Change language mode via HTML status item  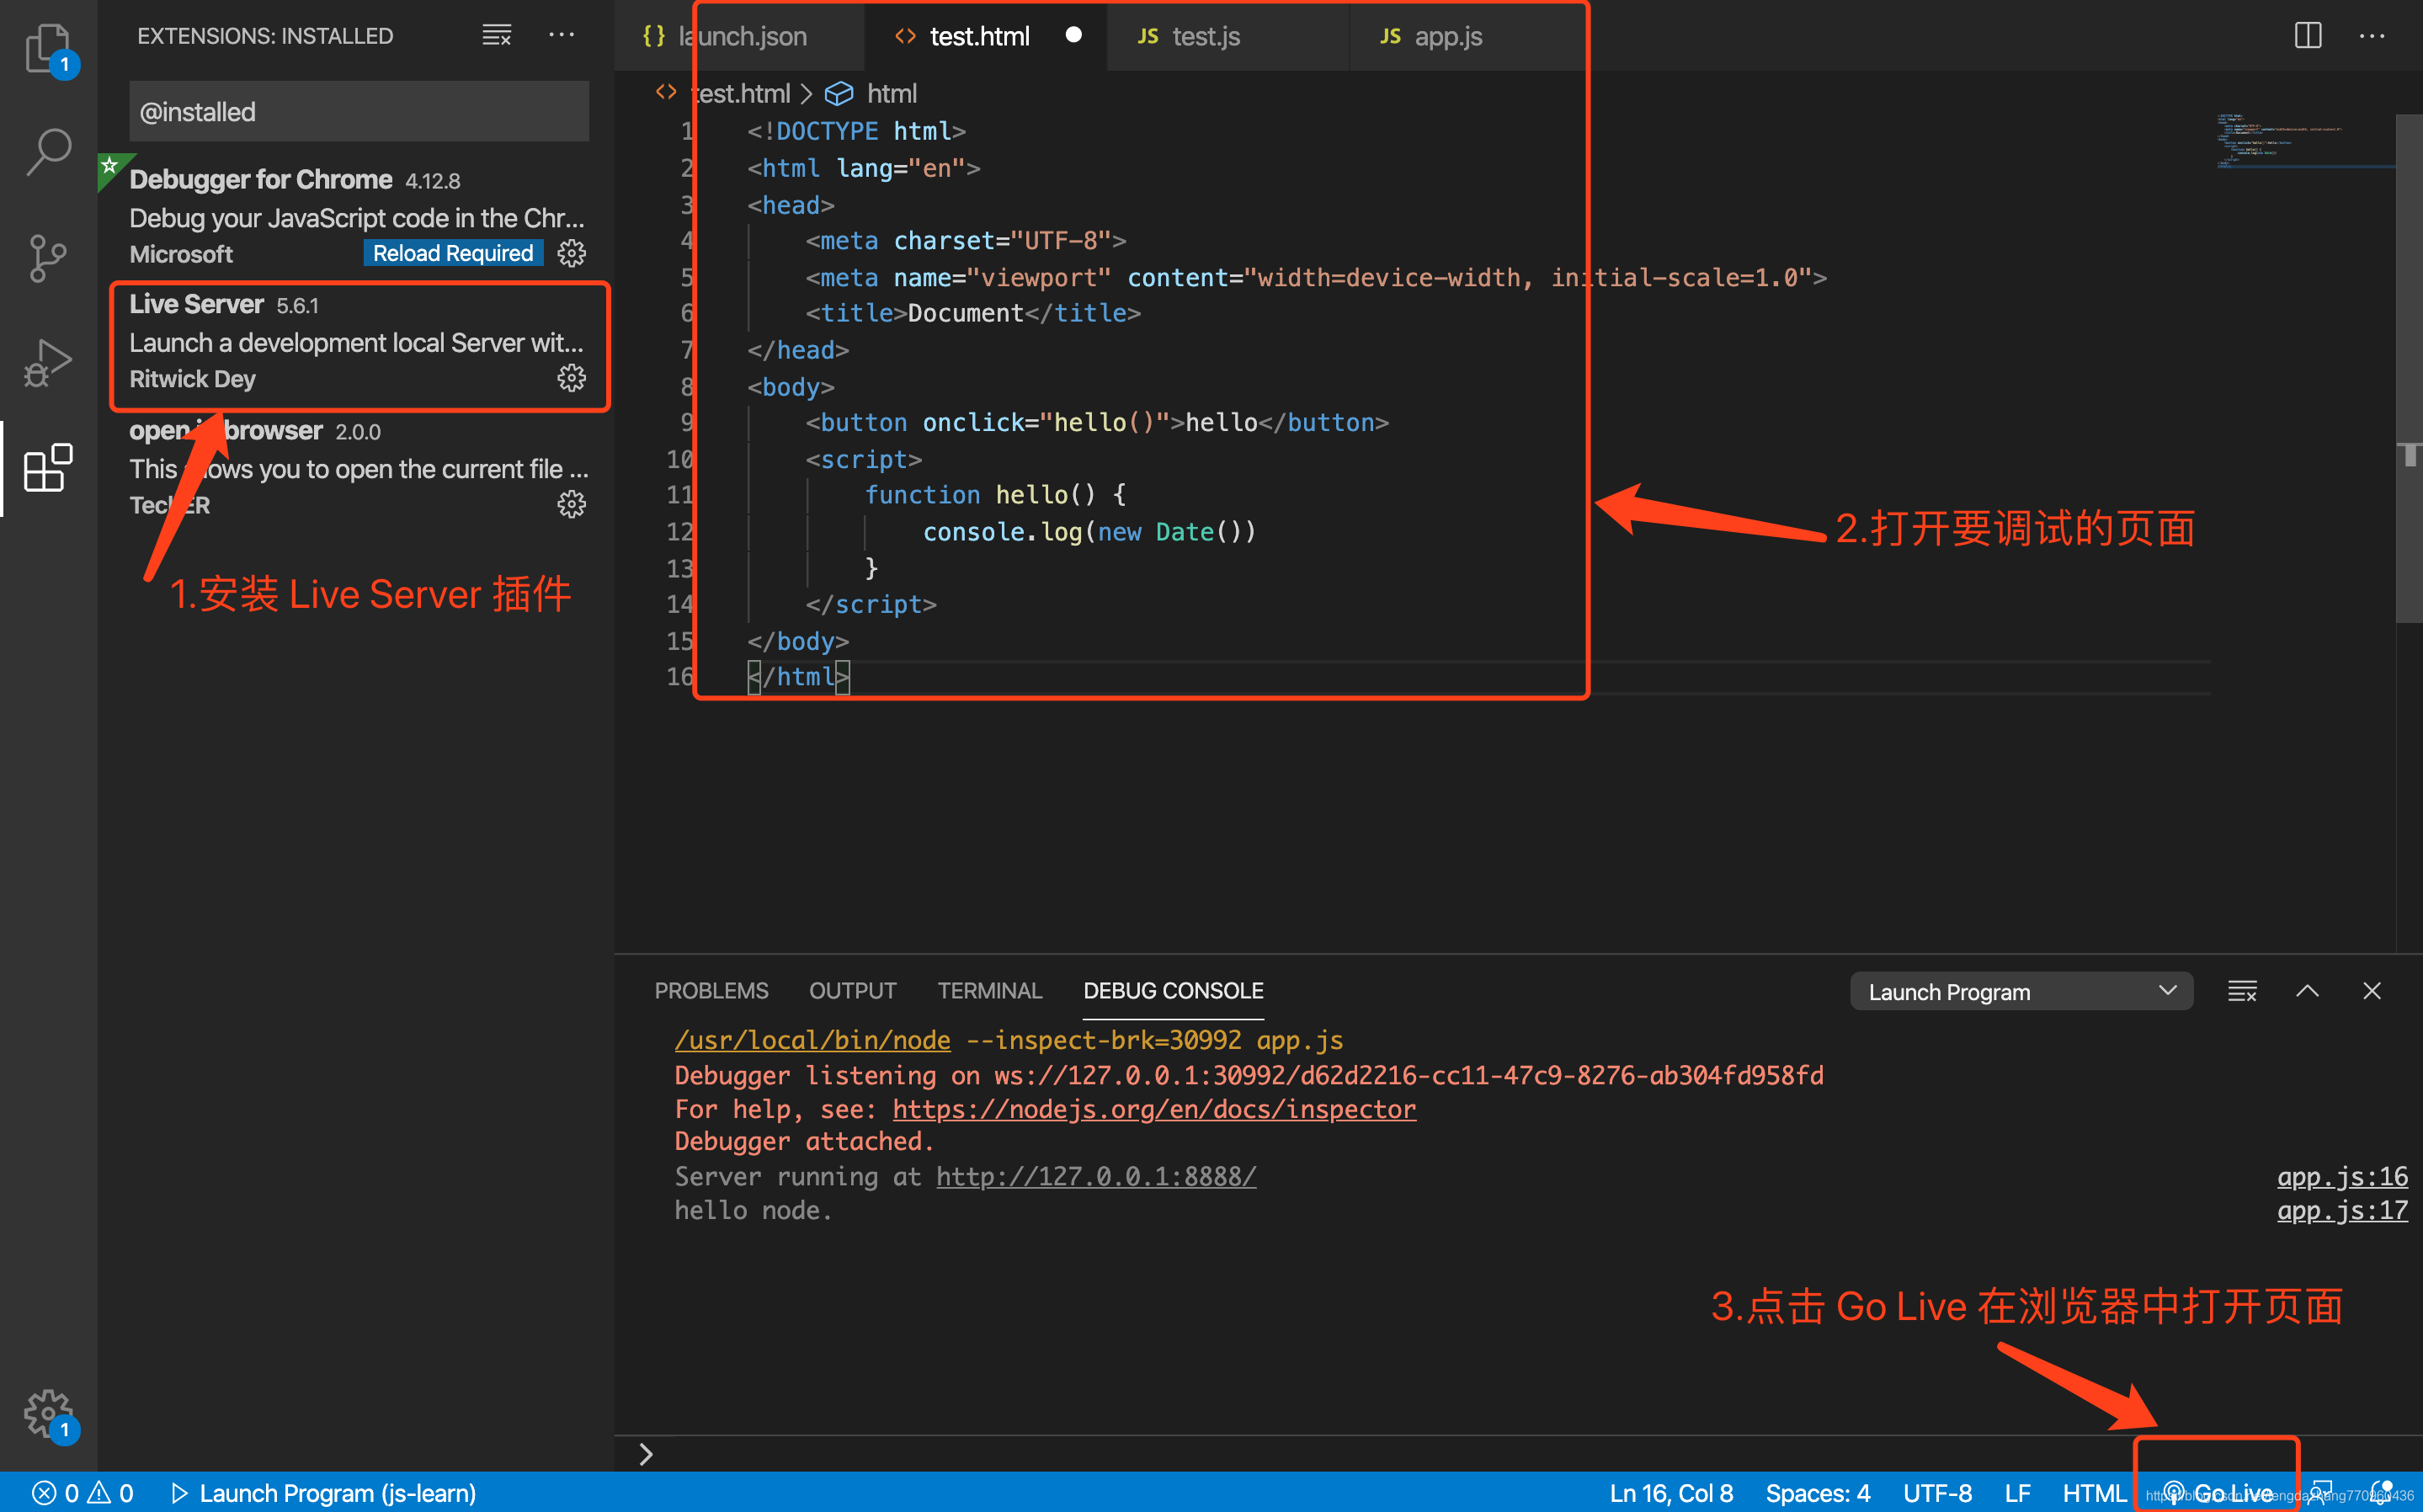2094,1493
